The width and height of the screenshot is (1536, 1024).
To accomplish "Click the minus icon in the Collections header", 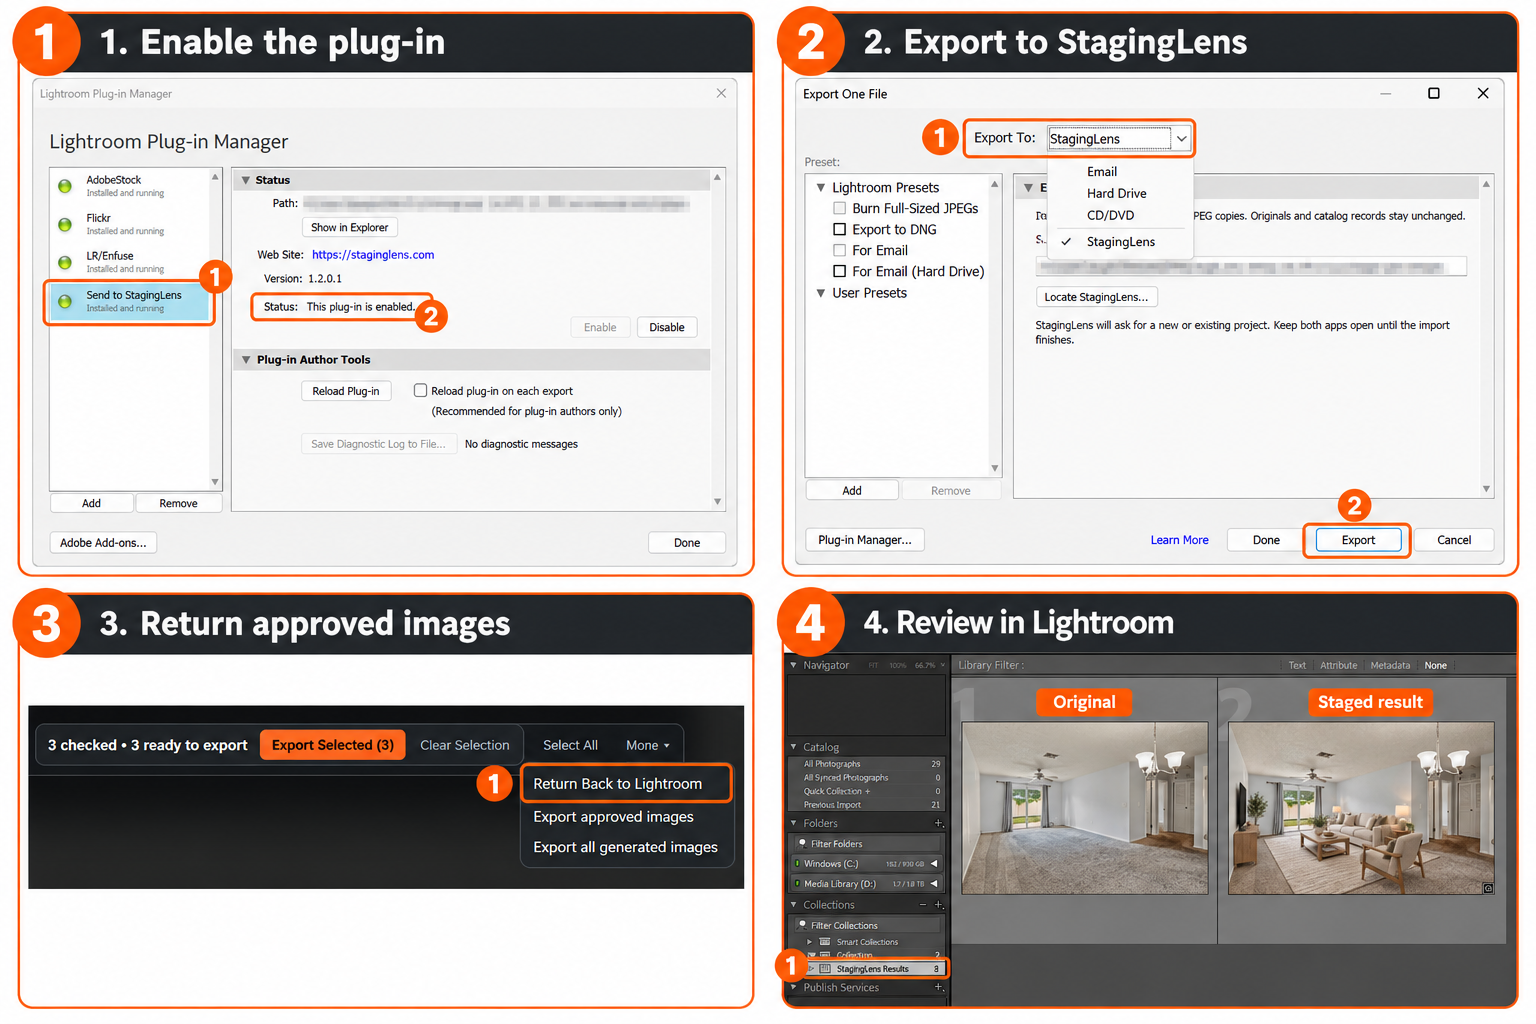I will coord(923,905).
